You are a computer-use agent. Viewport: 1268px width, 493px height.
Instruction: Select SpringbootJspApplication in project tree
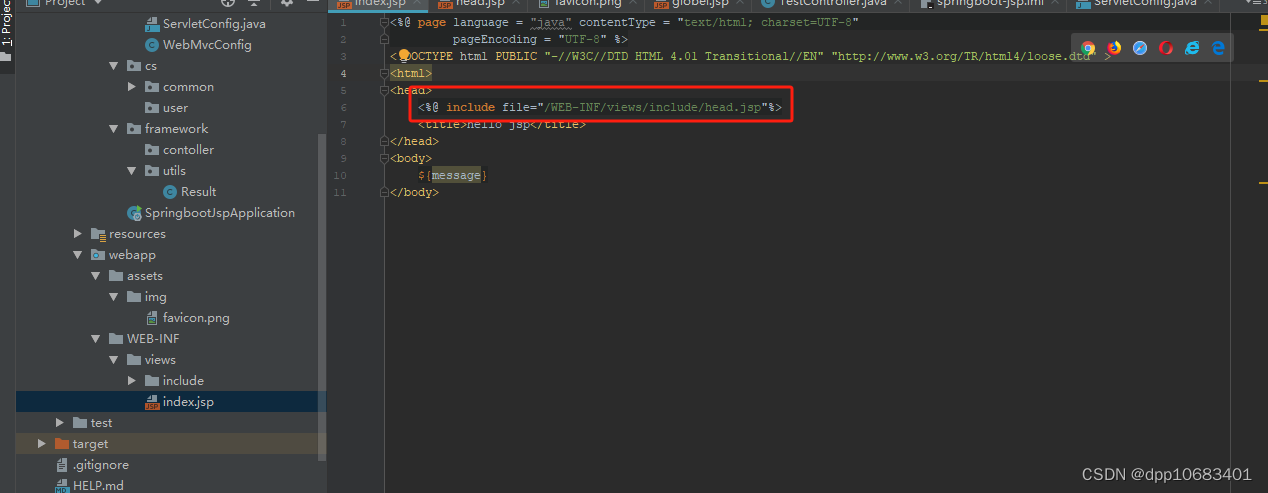[x=220, y=212]
